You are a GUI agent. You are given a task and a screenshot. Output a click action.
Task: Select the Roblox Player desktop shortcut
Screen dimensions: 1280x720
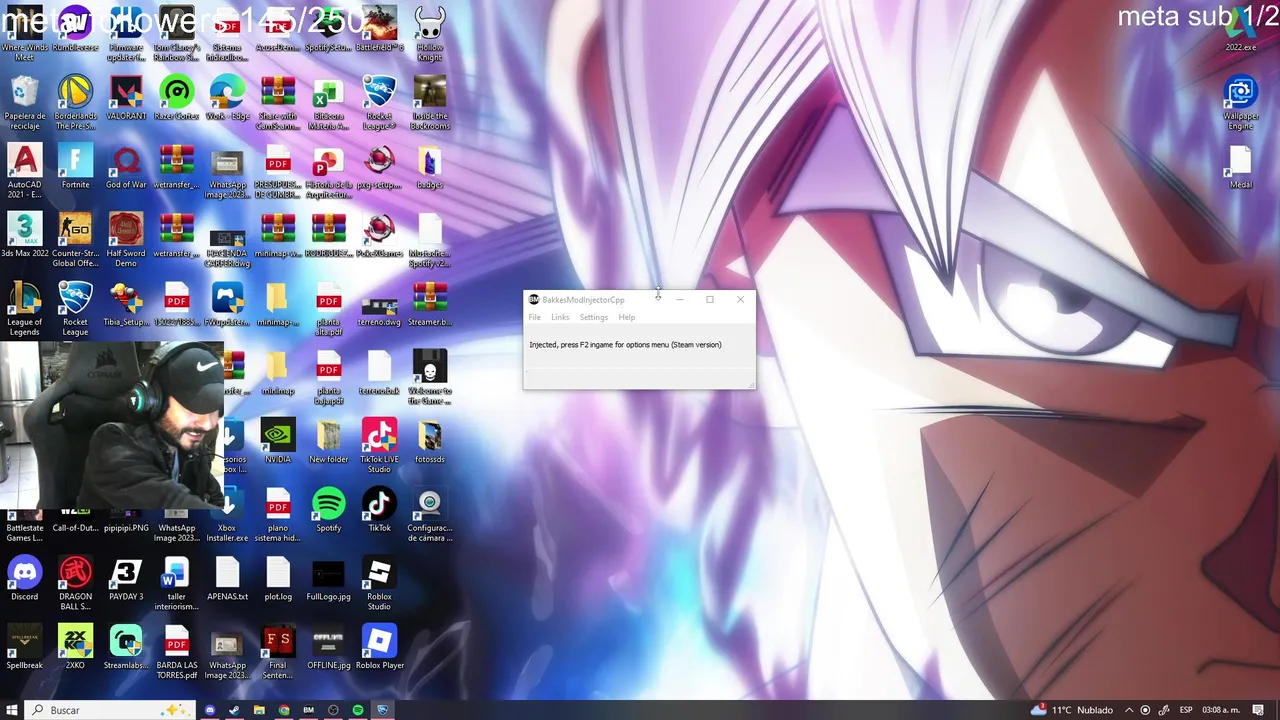click(x=379, y=647)
